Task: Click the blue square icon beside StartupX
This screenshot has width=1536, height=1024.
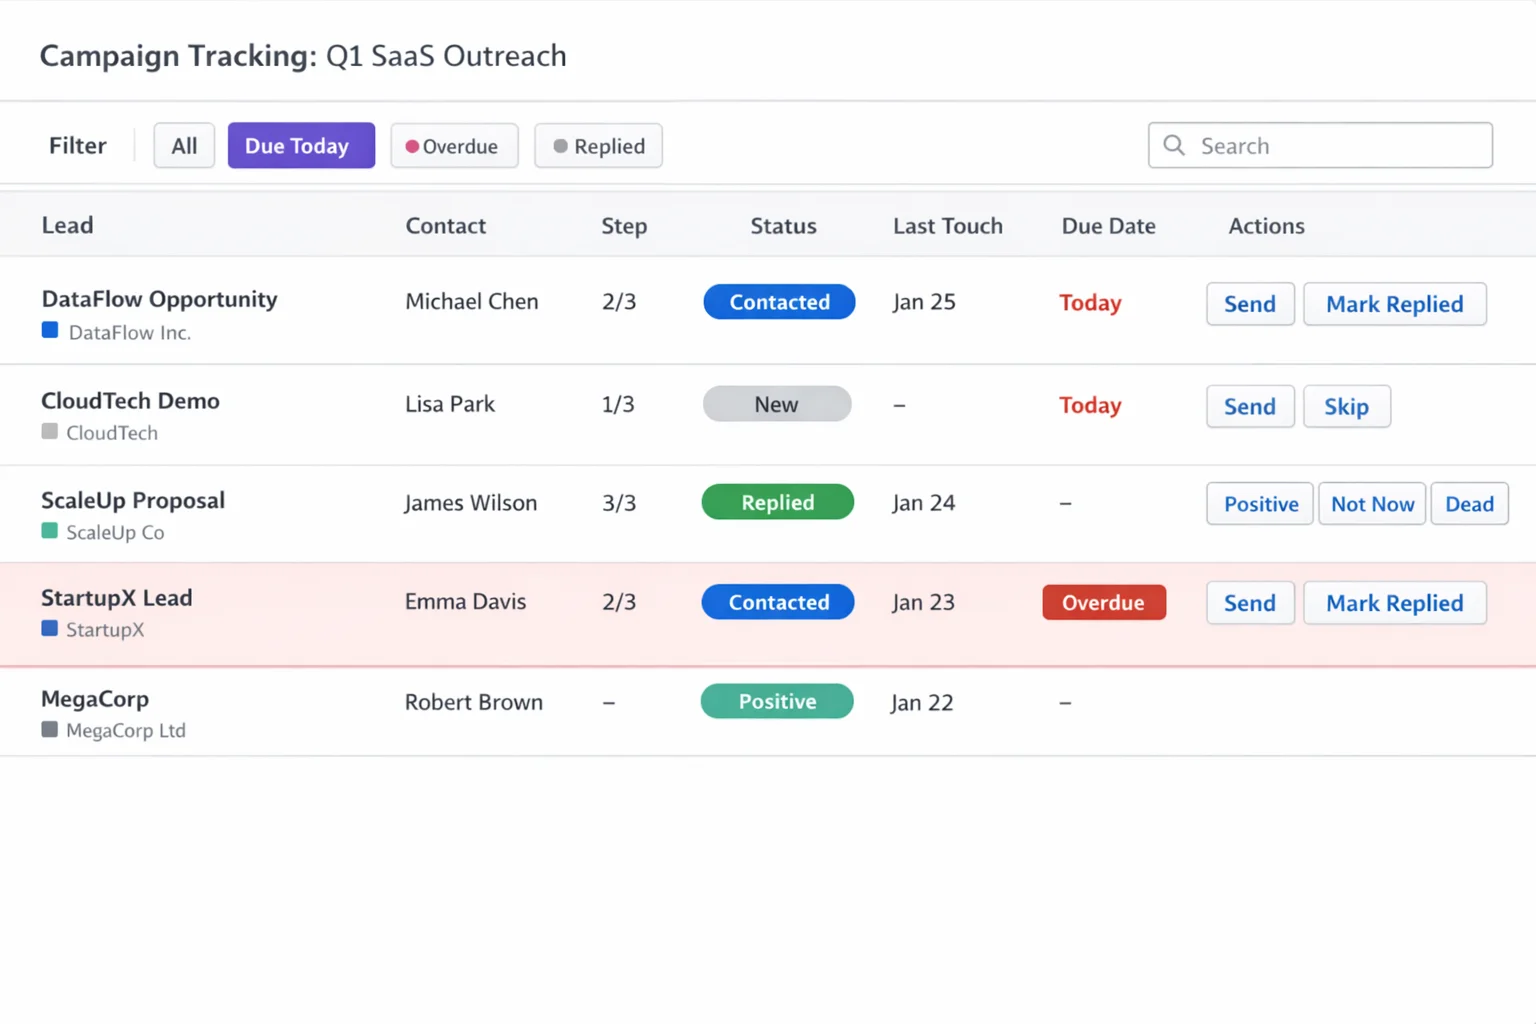Action: coord(49,630)
